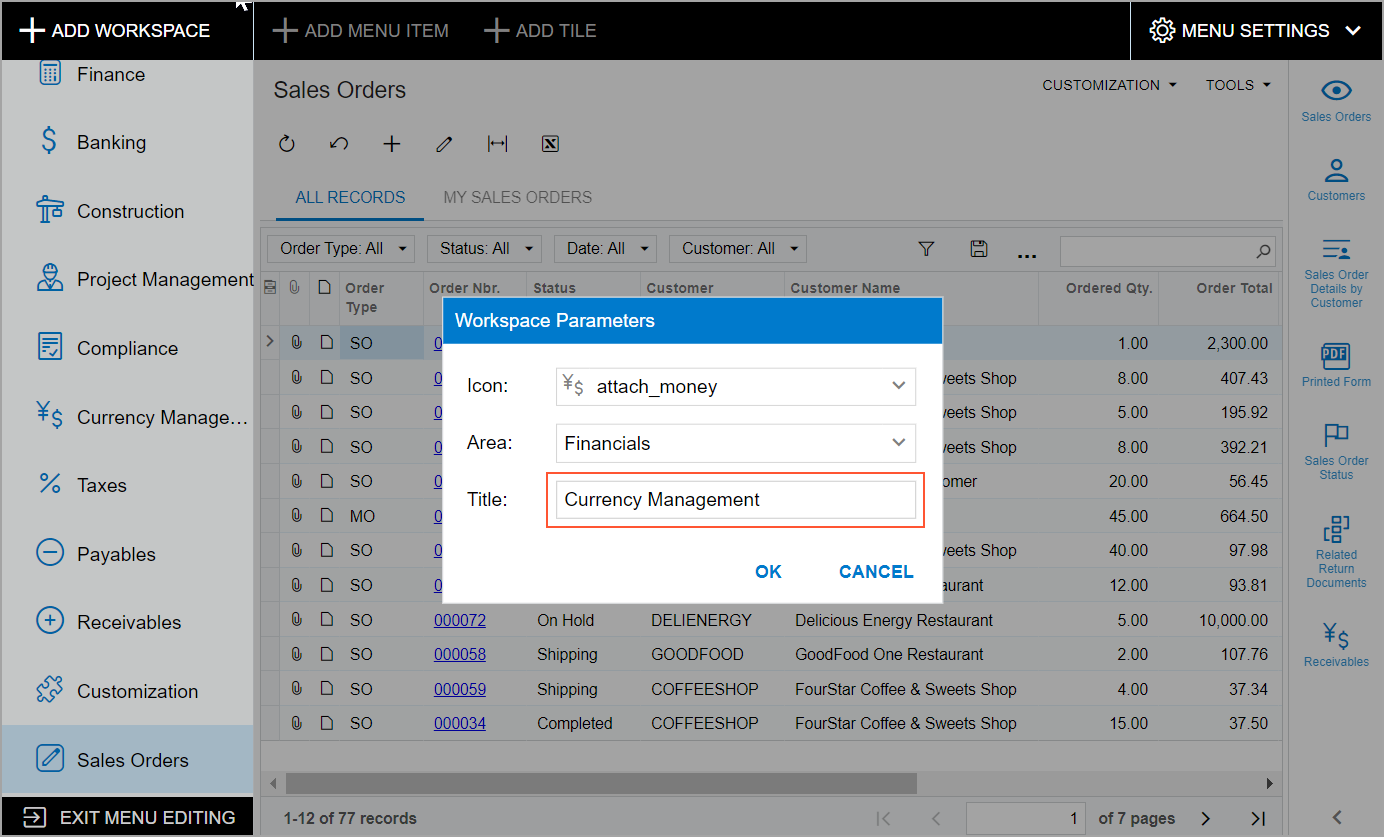Viewport: 1384px width, 837px height.
Task: Click the Excel export icon
Action: coord(549,144)
